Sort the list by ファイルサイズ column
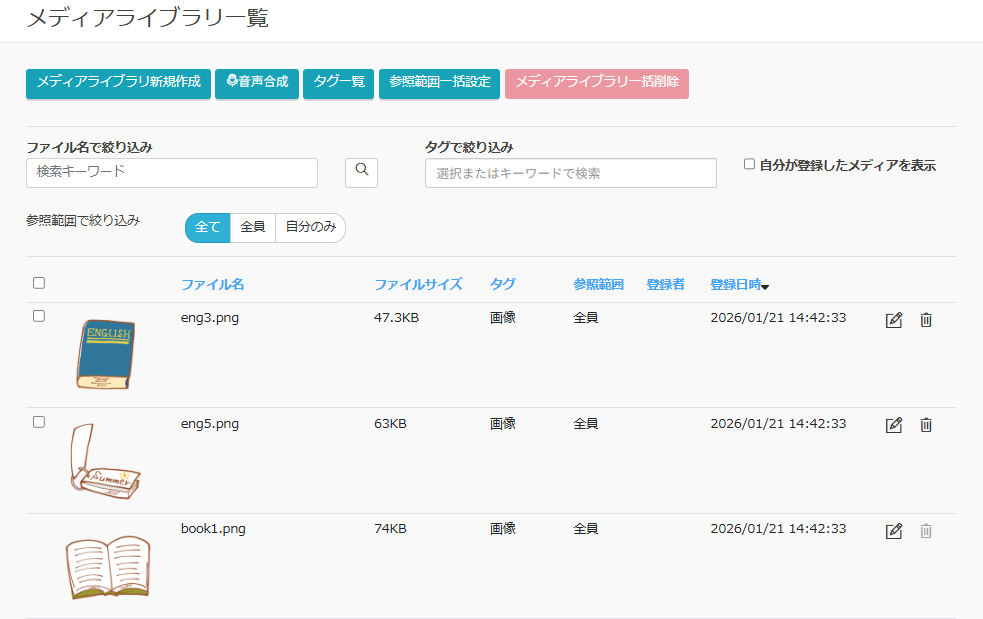The image size is (983, 619). click(418, 285)
